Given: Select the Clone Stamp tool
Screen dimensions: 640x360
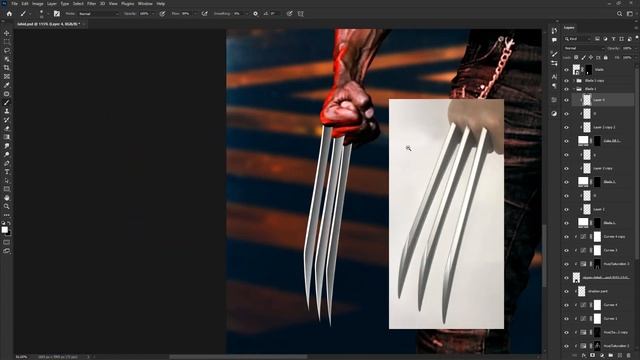Looking at the screenshot, I should 7,111.
